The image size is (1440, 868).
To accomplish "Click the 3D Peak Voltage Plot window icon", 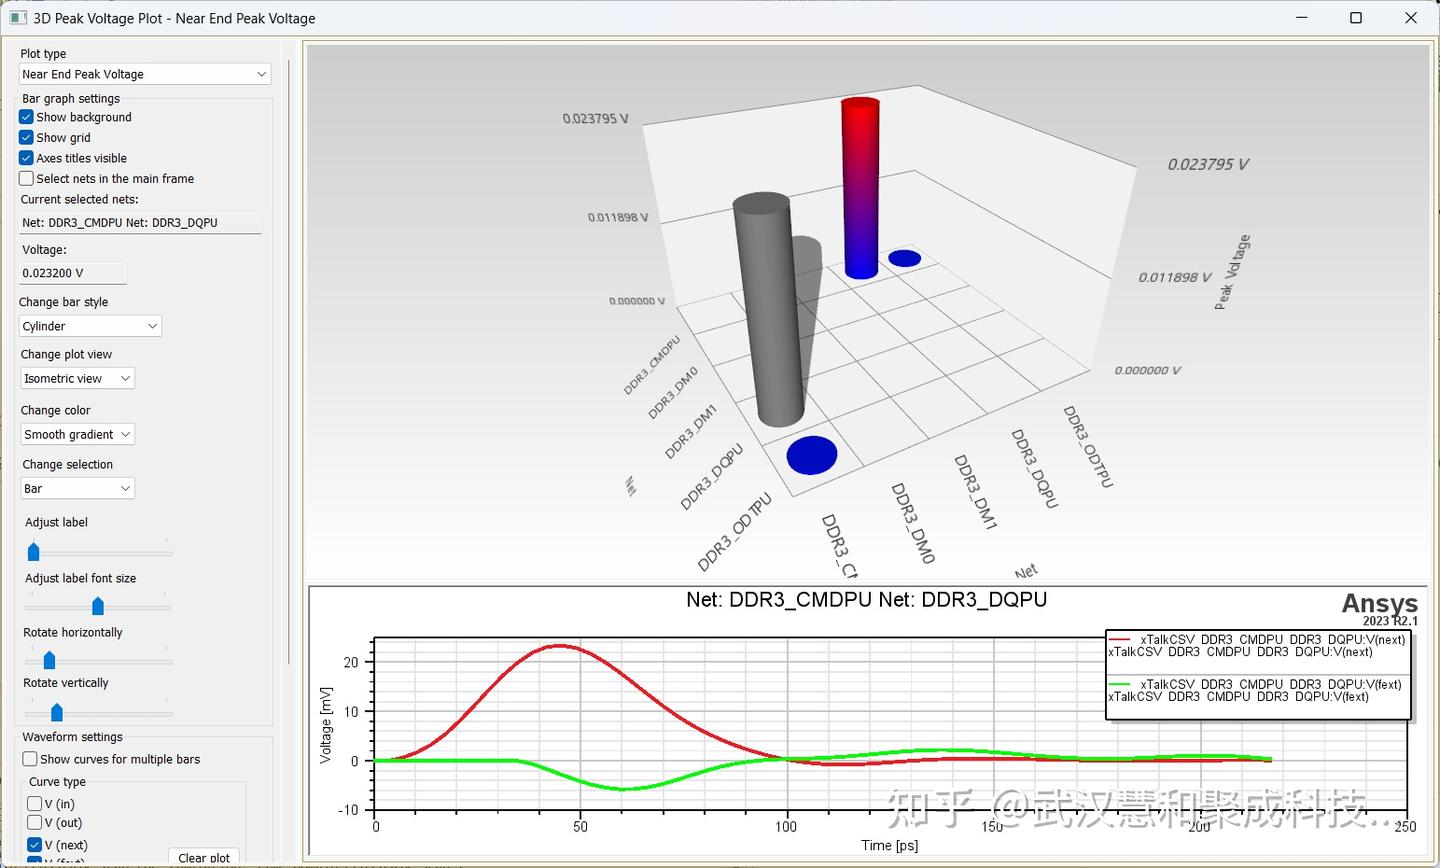I will click(x=17, y=18).
